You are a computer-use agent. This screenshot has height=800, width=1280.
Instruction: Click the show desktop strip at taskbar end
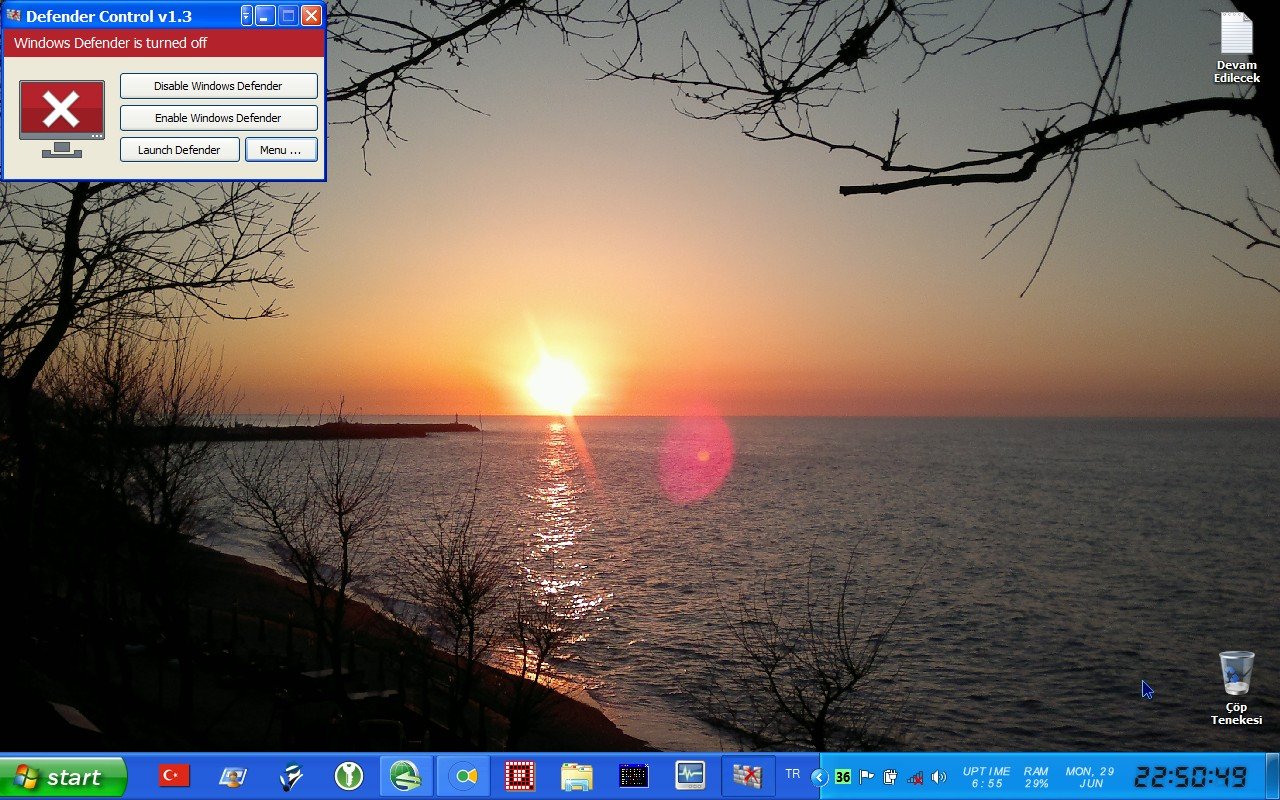1272,777
